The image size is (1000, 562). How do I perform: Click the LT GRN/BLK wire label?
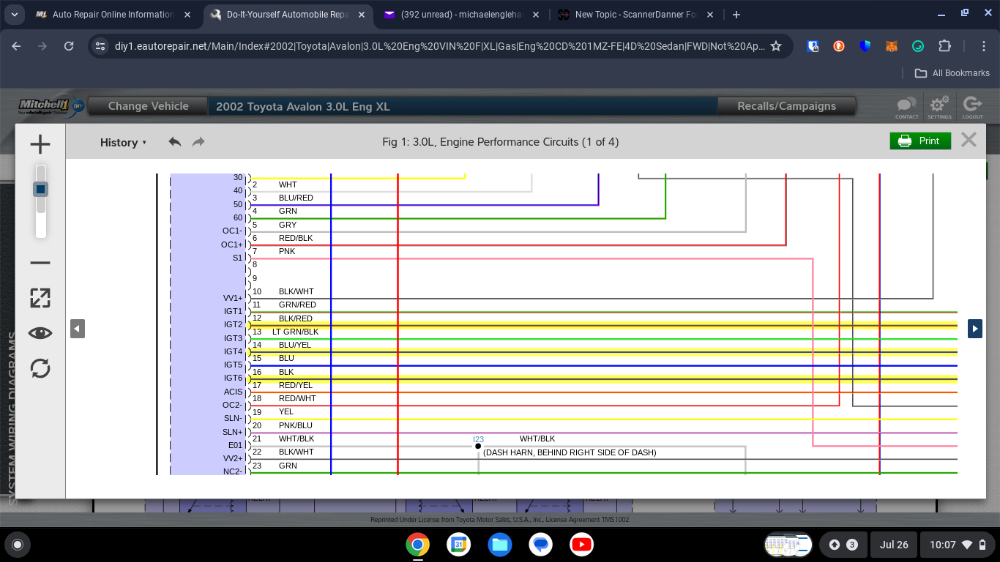pyautogui.click(x=295, y=332)
